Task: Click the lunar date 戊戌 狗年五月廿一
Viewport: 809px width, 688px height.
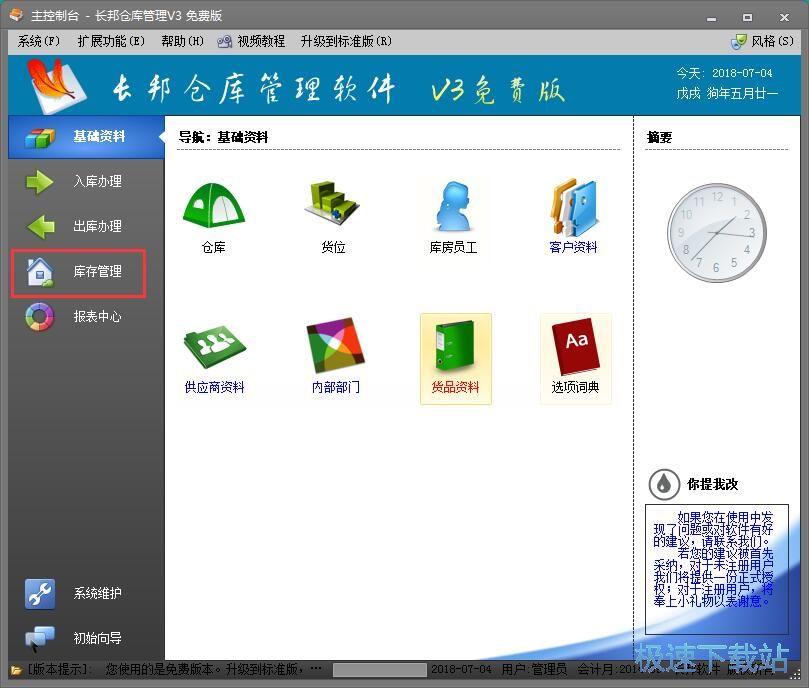Action: click(727, 94)
